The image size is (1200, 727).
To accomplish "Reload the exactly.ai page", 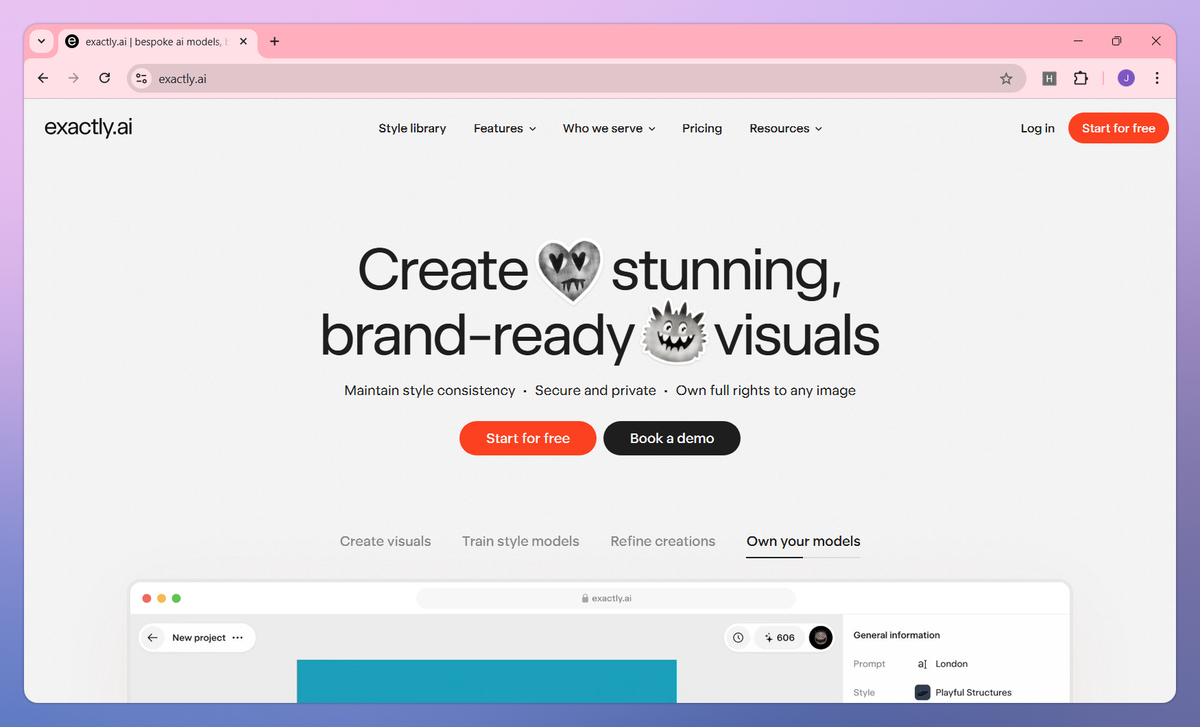I will pyautogui.click(x=104, y=78).
